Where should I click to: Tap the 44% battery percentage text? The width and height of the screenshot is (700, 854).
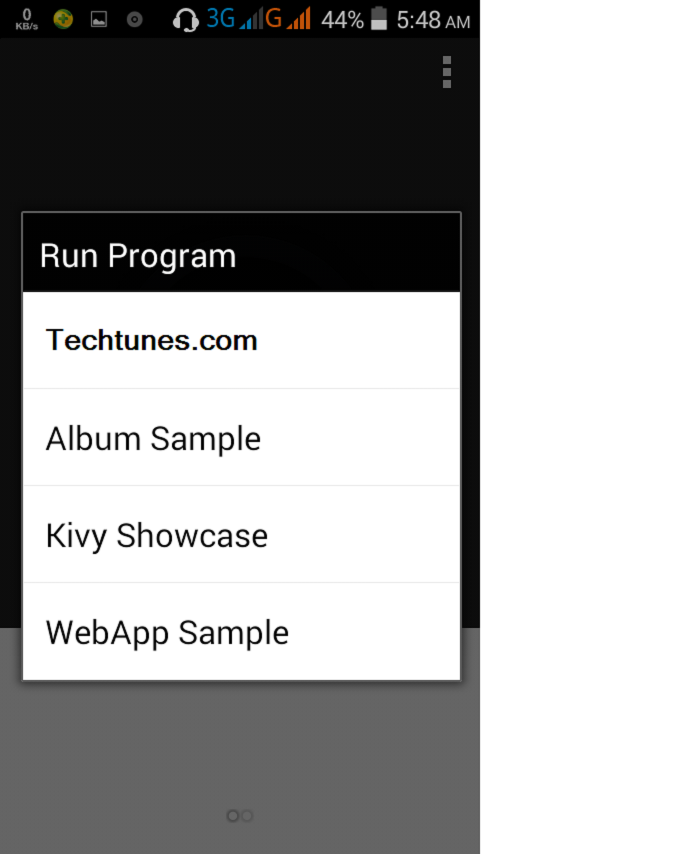tap(342, 20)
